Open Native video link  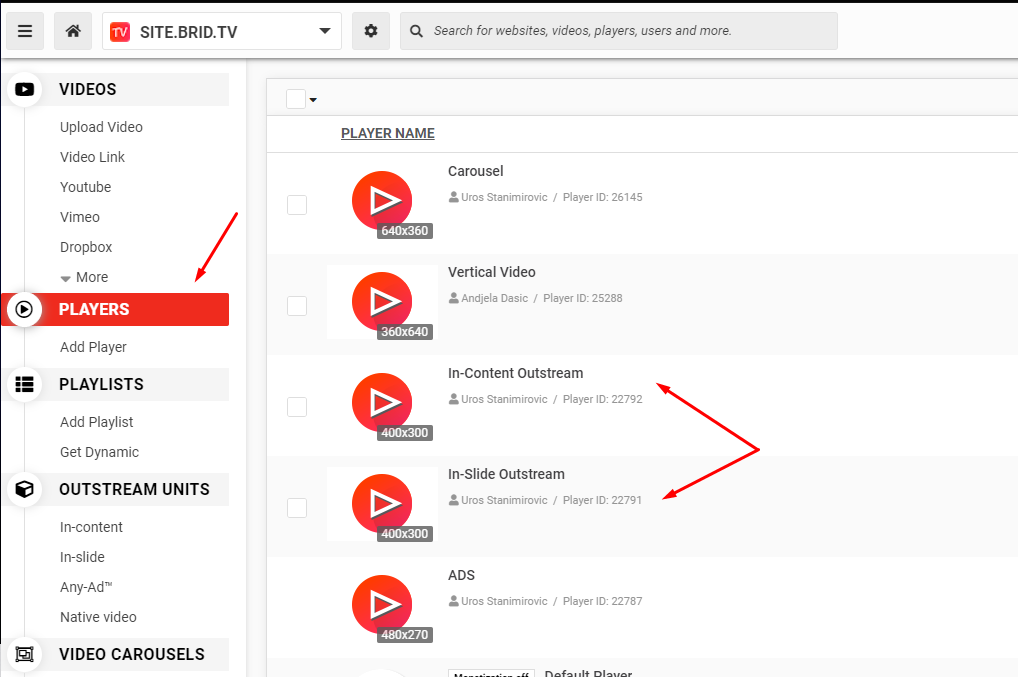click(98, 617)
